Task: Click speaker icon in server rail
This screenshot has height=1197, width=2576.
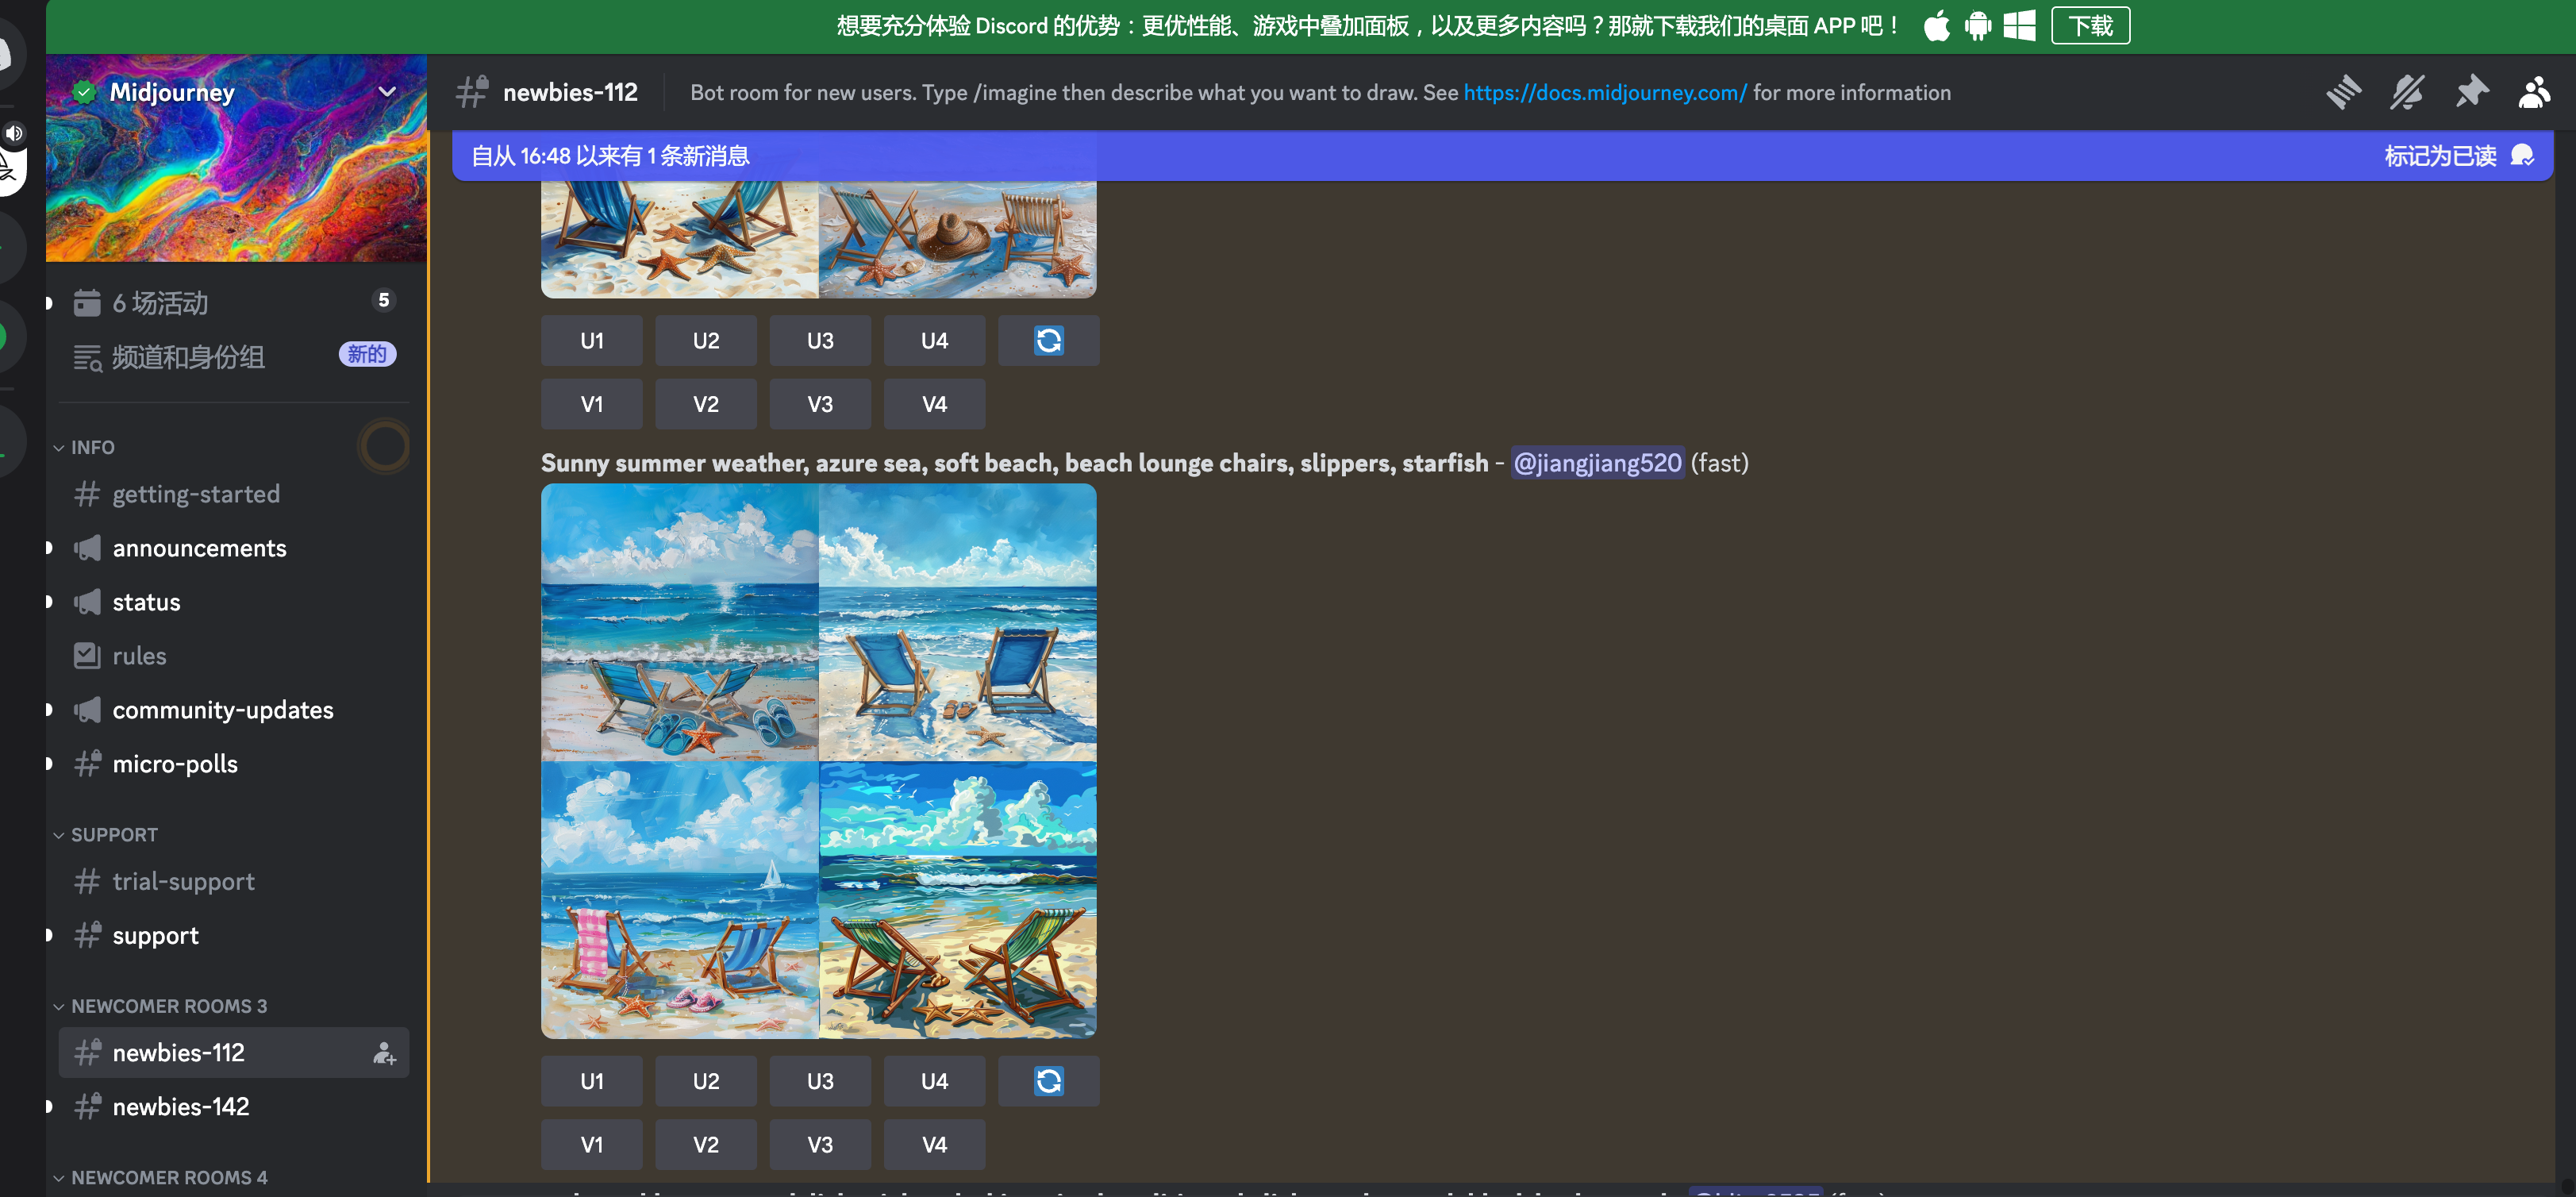Action: pos(14,133)
